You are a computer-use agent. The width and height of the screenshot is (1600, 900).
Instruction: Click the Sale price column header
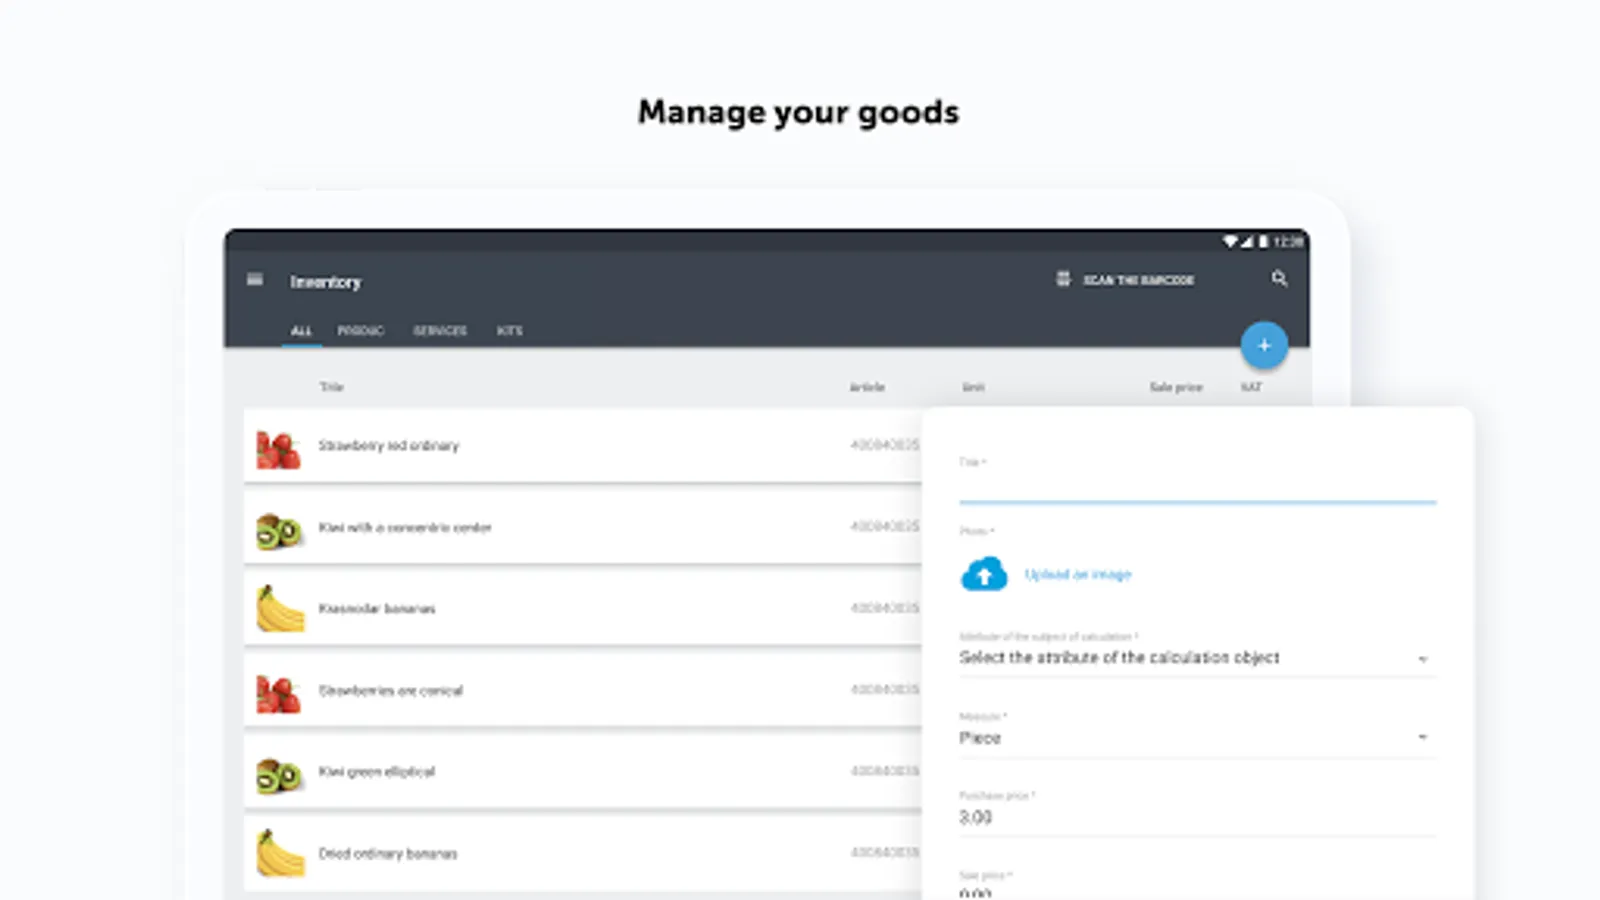[1176, 387]
